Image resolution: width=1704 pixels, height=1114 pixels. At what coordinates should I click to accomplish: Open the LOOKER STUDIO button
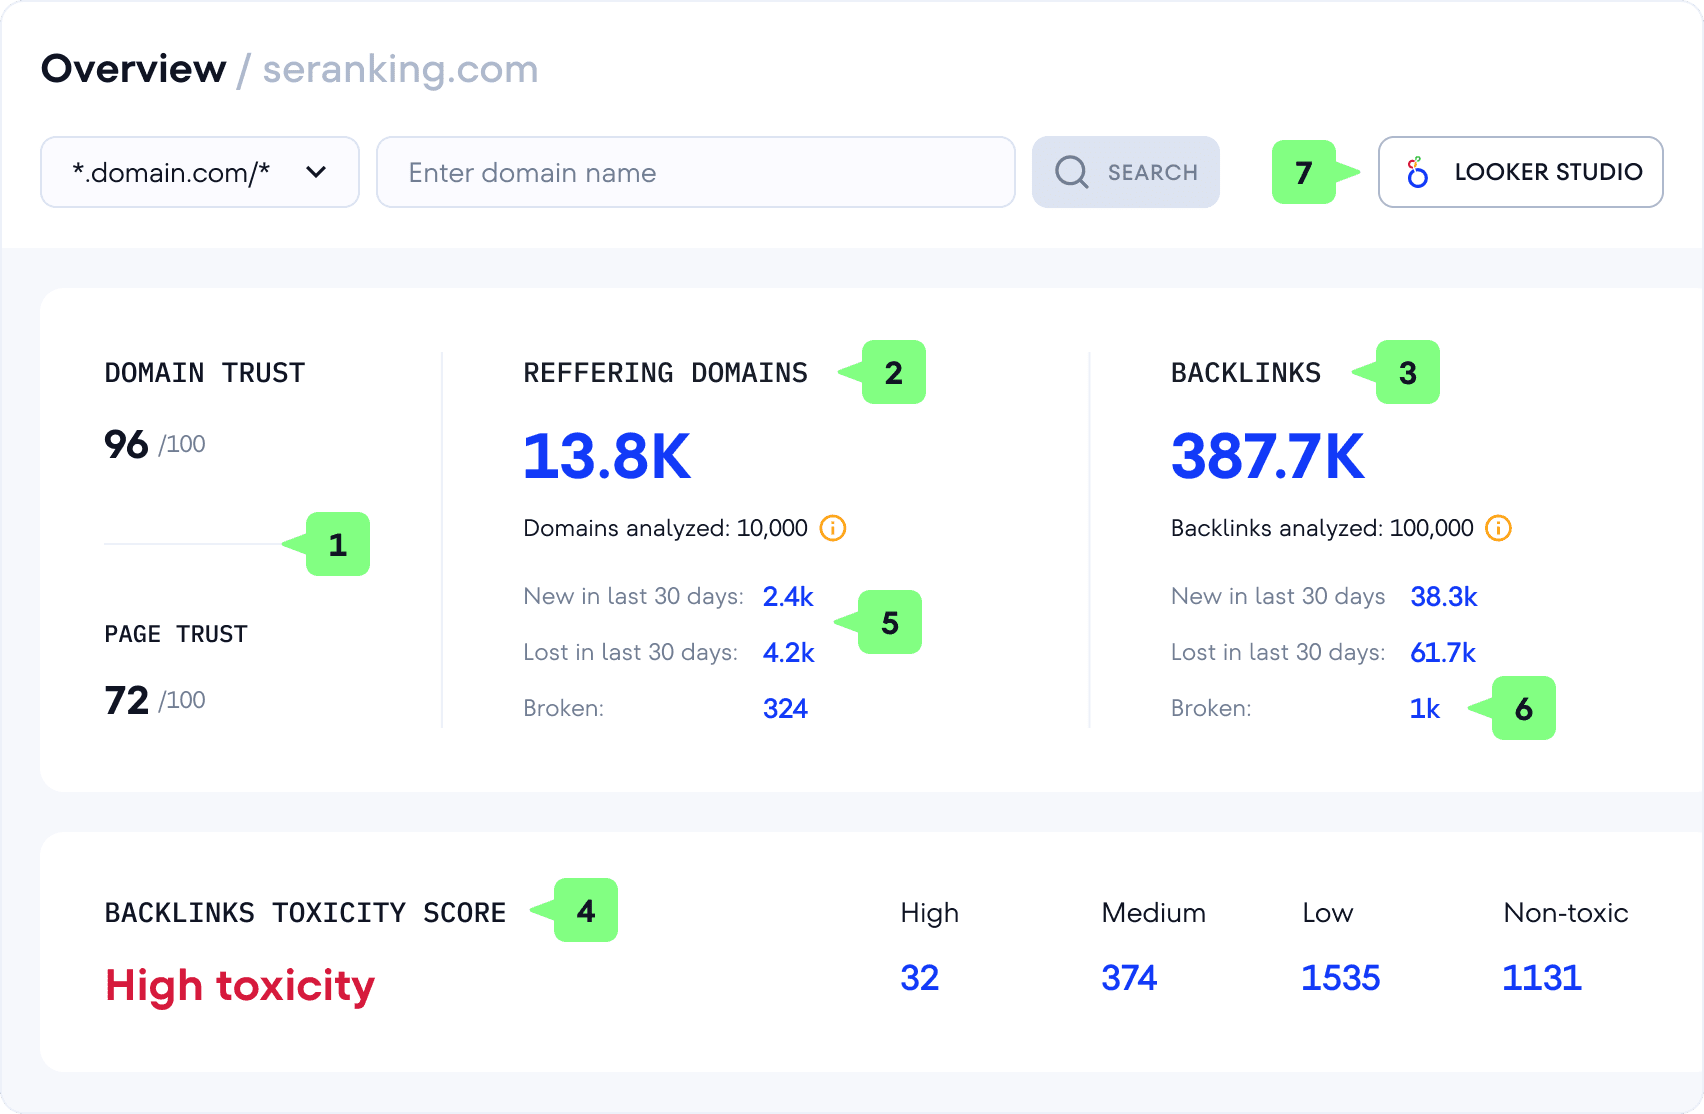(x=1521, y=172)
